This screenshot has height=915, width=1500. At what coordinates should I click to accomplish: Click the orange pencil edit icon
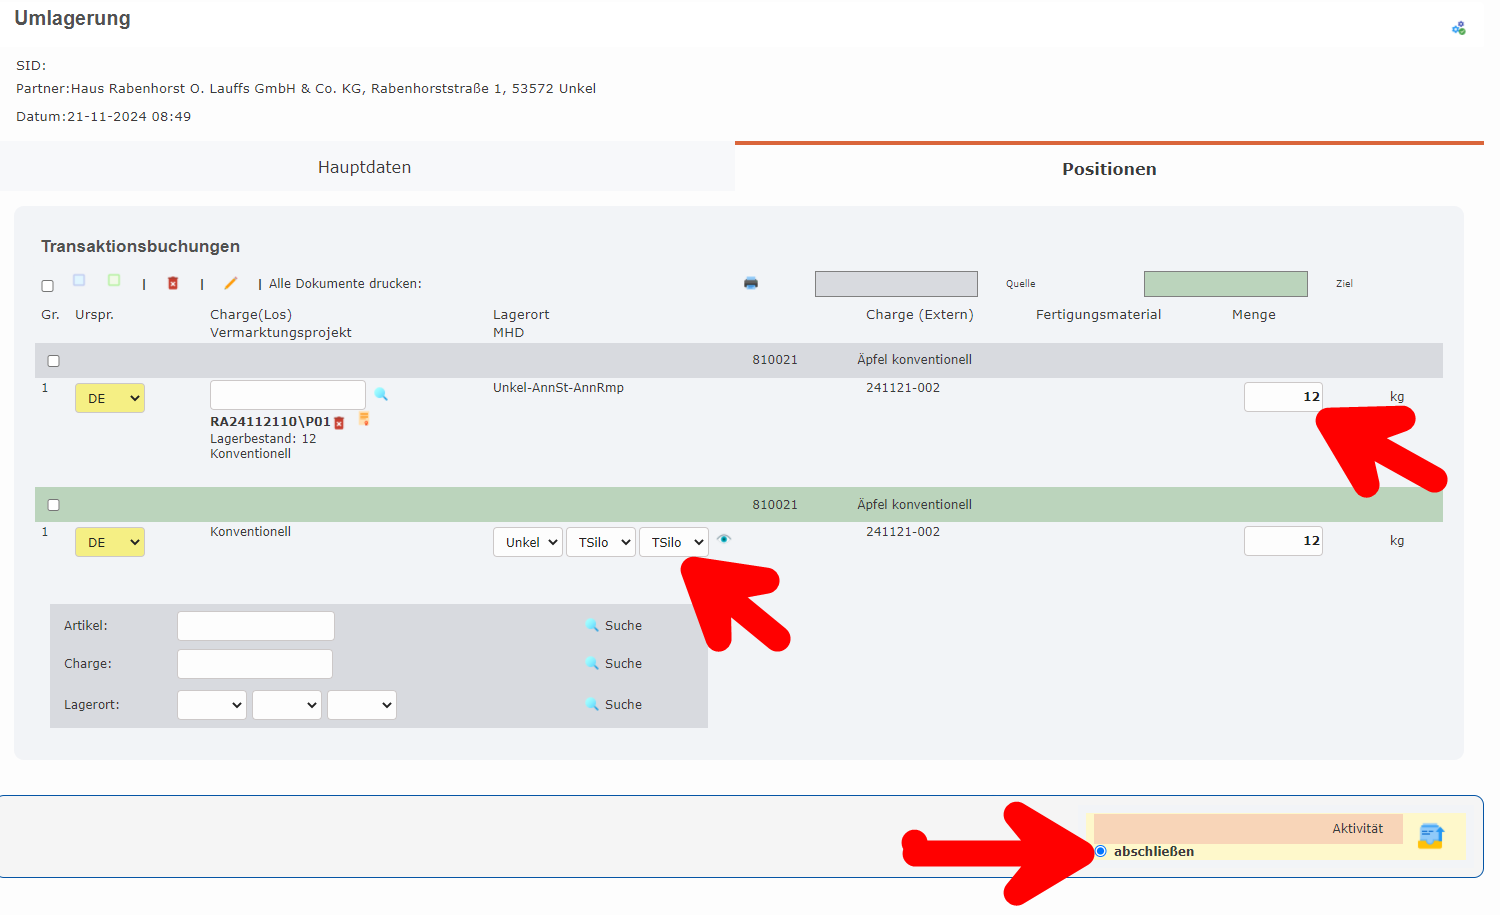231,283
